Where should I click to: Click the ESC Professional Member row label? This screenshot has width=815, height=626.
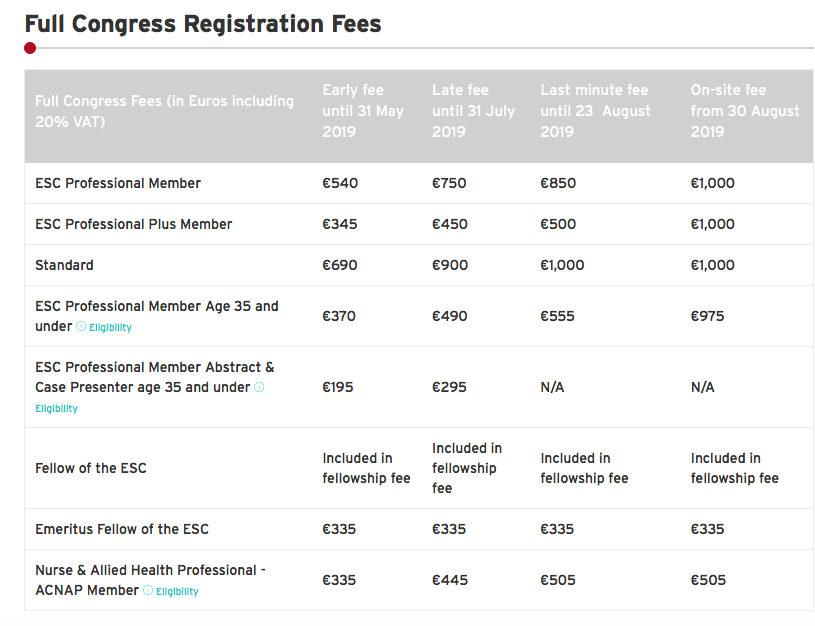118,183
